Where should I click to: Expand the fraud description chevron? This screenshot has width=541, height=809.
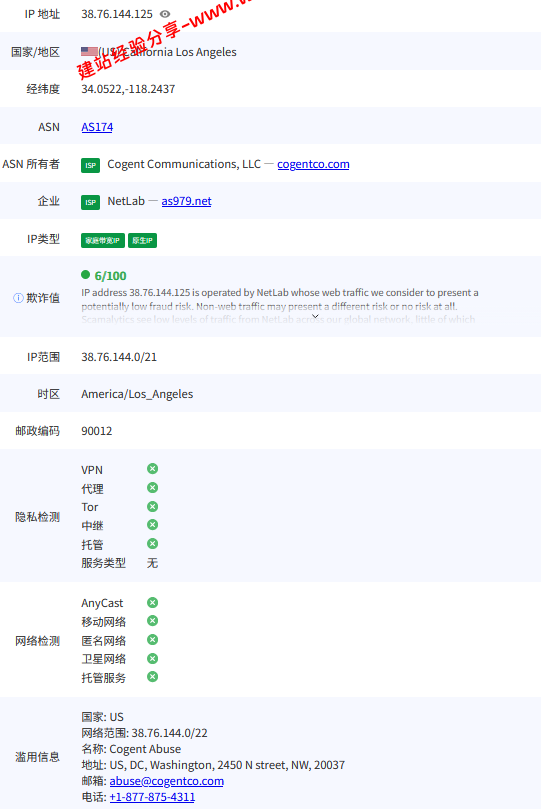coord(315,316)
